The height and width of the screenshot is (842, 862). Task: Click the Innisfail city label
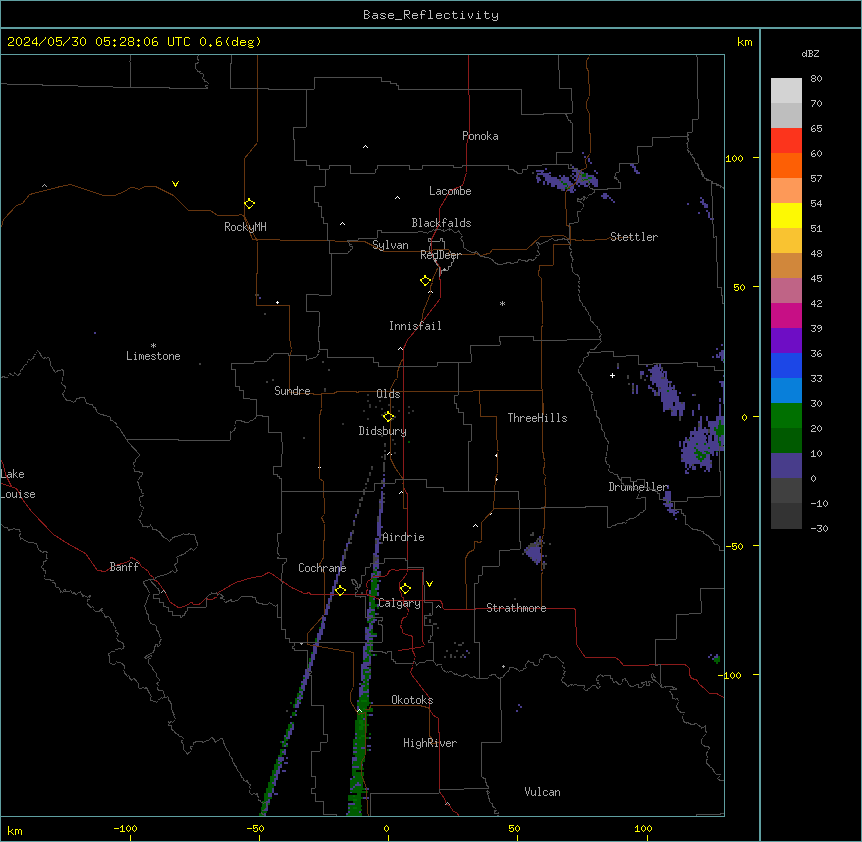[415, 326]
